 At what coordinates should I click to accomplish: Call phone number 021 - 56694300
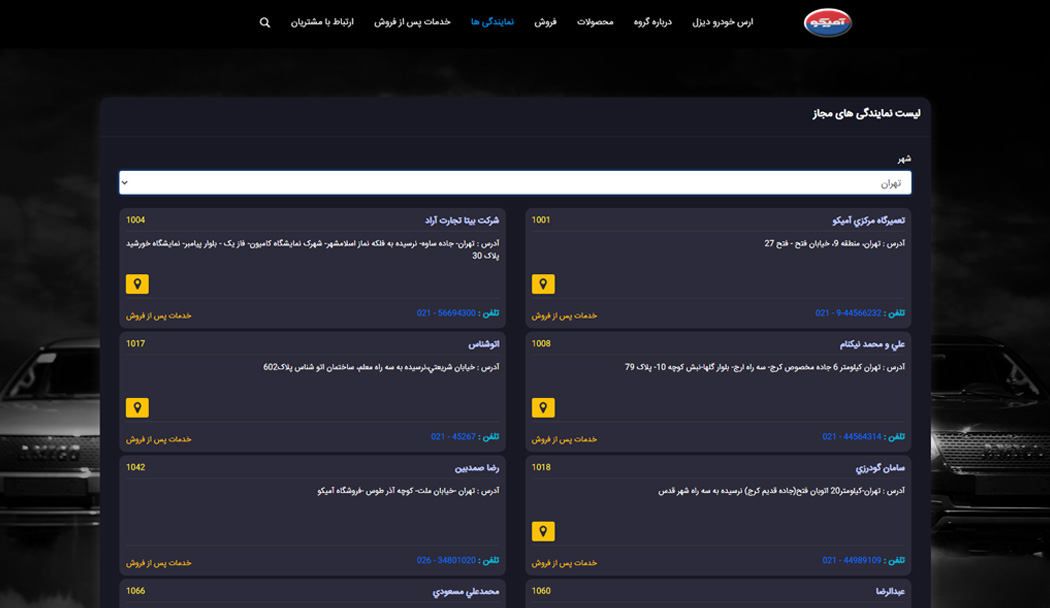point(446,313)
